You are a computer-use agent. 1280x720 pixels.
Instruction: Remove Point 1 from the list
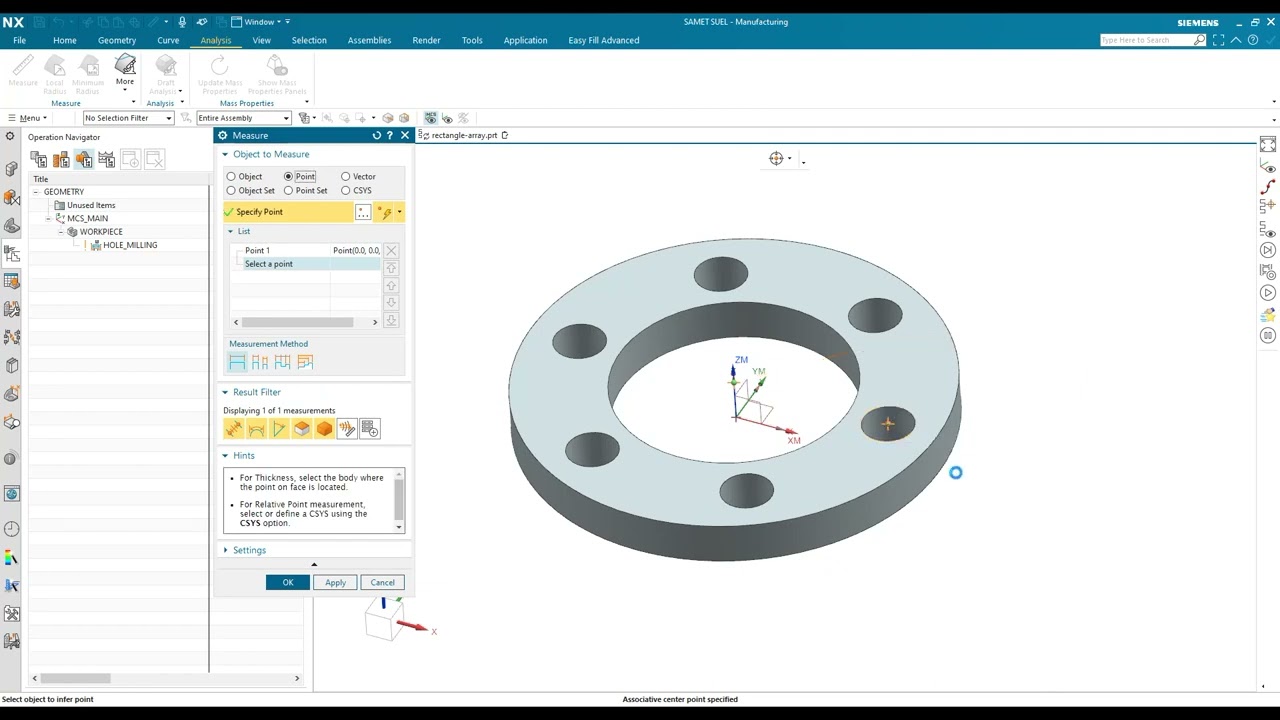[391, 250]
